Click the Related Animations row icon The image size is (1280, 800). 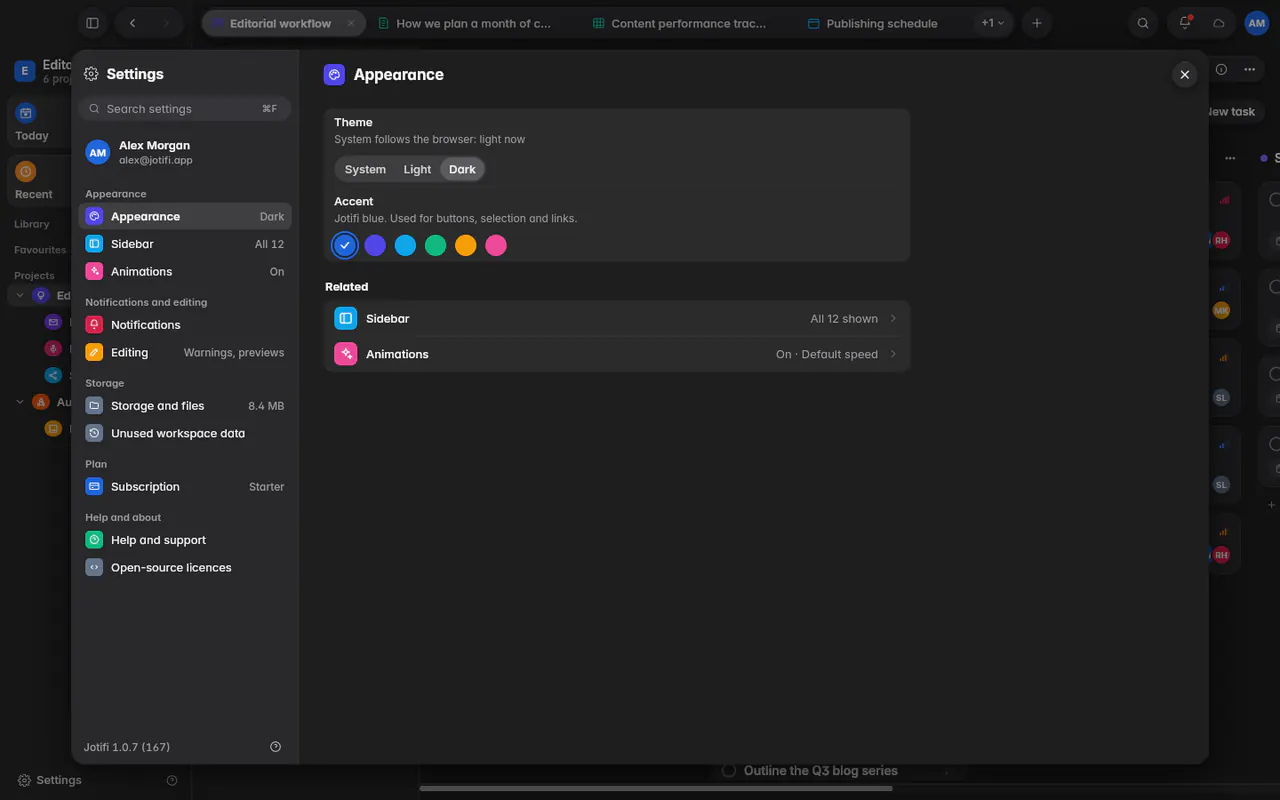click(346, 354)
